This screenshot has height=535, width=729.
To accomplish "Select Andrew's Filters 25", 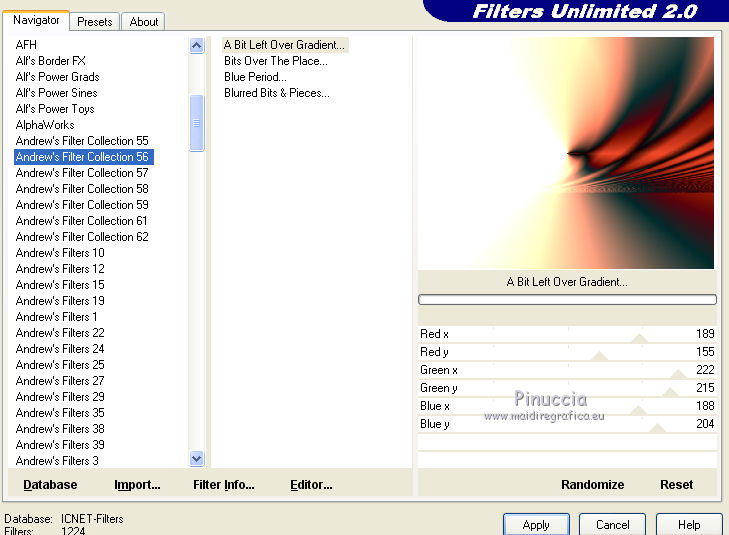I will [x=60, y=365].
